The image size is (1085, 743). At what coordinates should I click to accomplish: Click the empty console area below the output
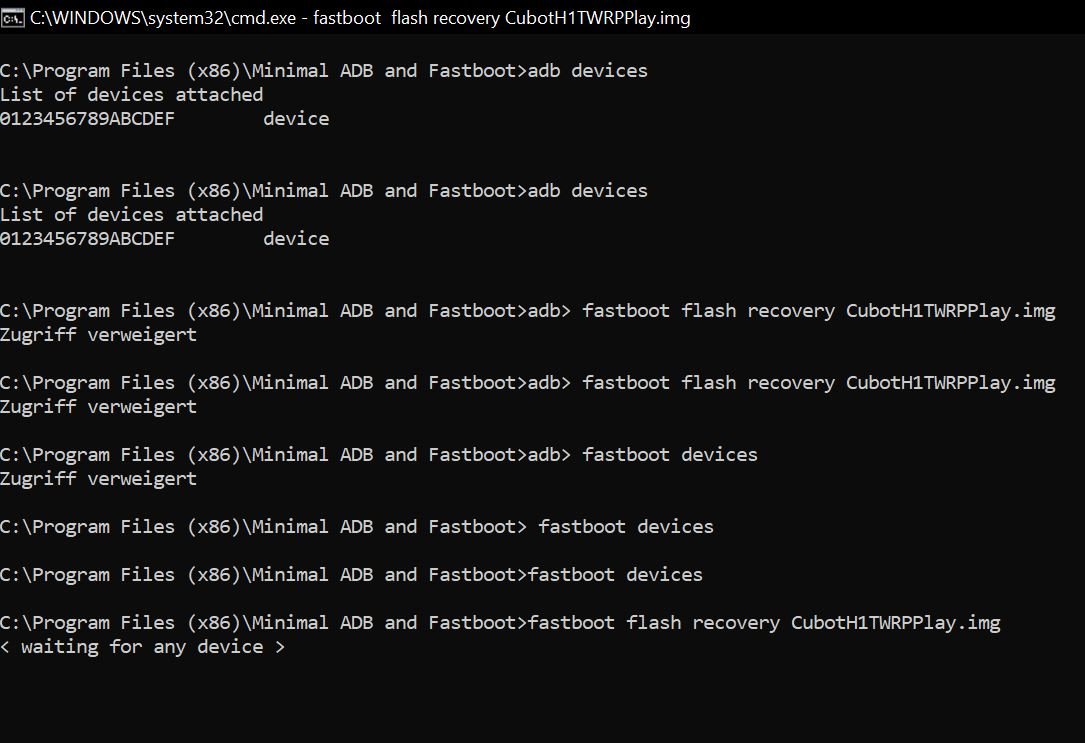click(x=540, y=700)
